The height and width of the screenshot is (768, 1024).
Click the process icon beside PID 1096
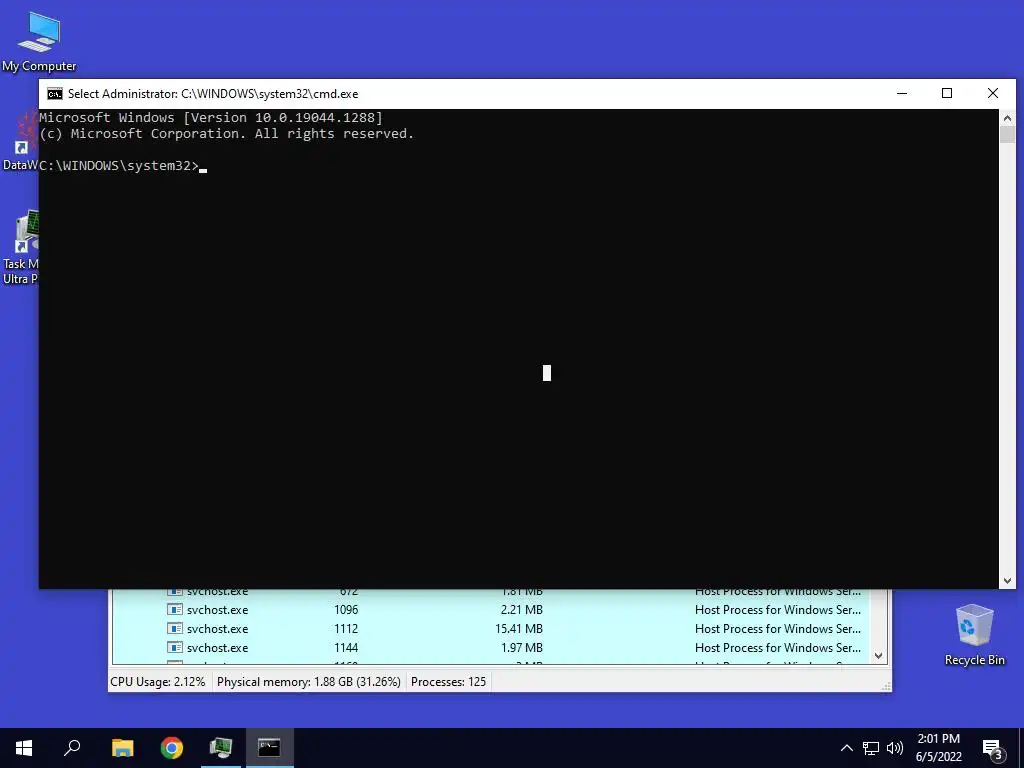(174, 610)
